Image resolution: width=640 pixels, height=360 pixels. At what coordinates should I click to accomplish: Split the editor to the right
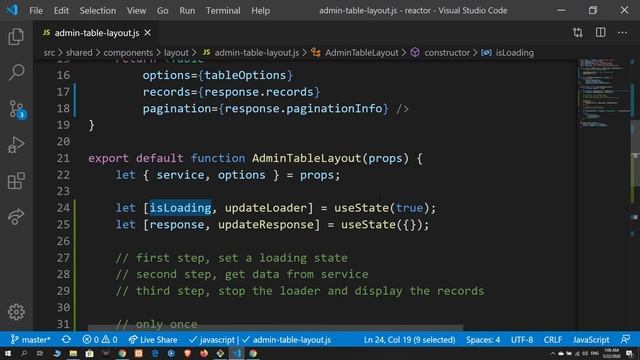(x=600, y=33)
